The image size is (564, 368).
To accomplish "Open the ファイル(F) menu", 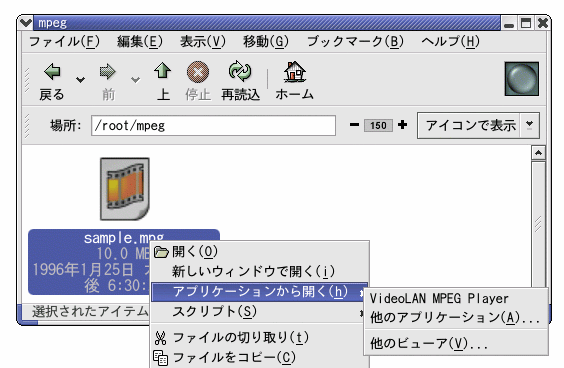I will (64, 41).
